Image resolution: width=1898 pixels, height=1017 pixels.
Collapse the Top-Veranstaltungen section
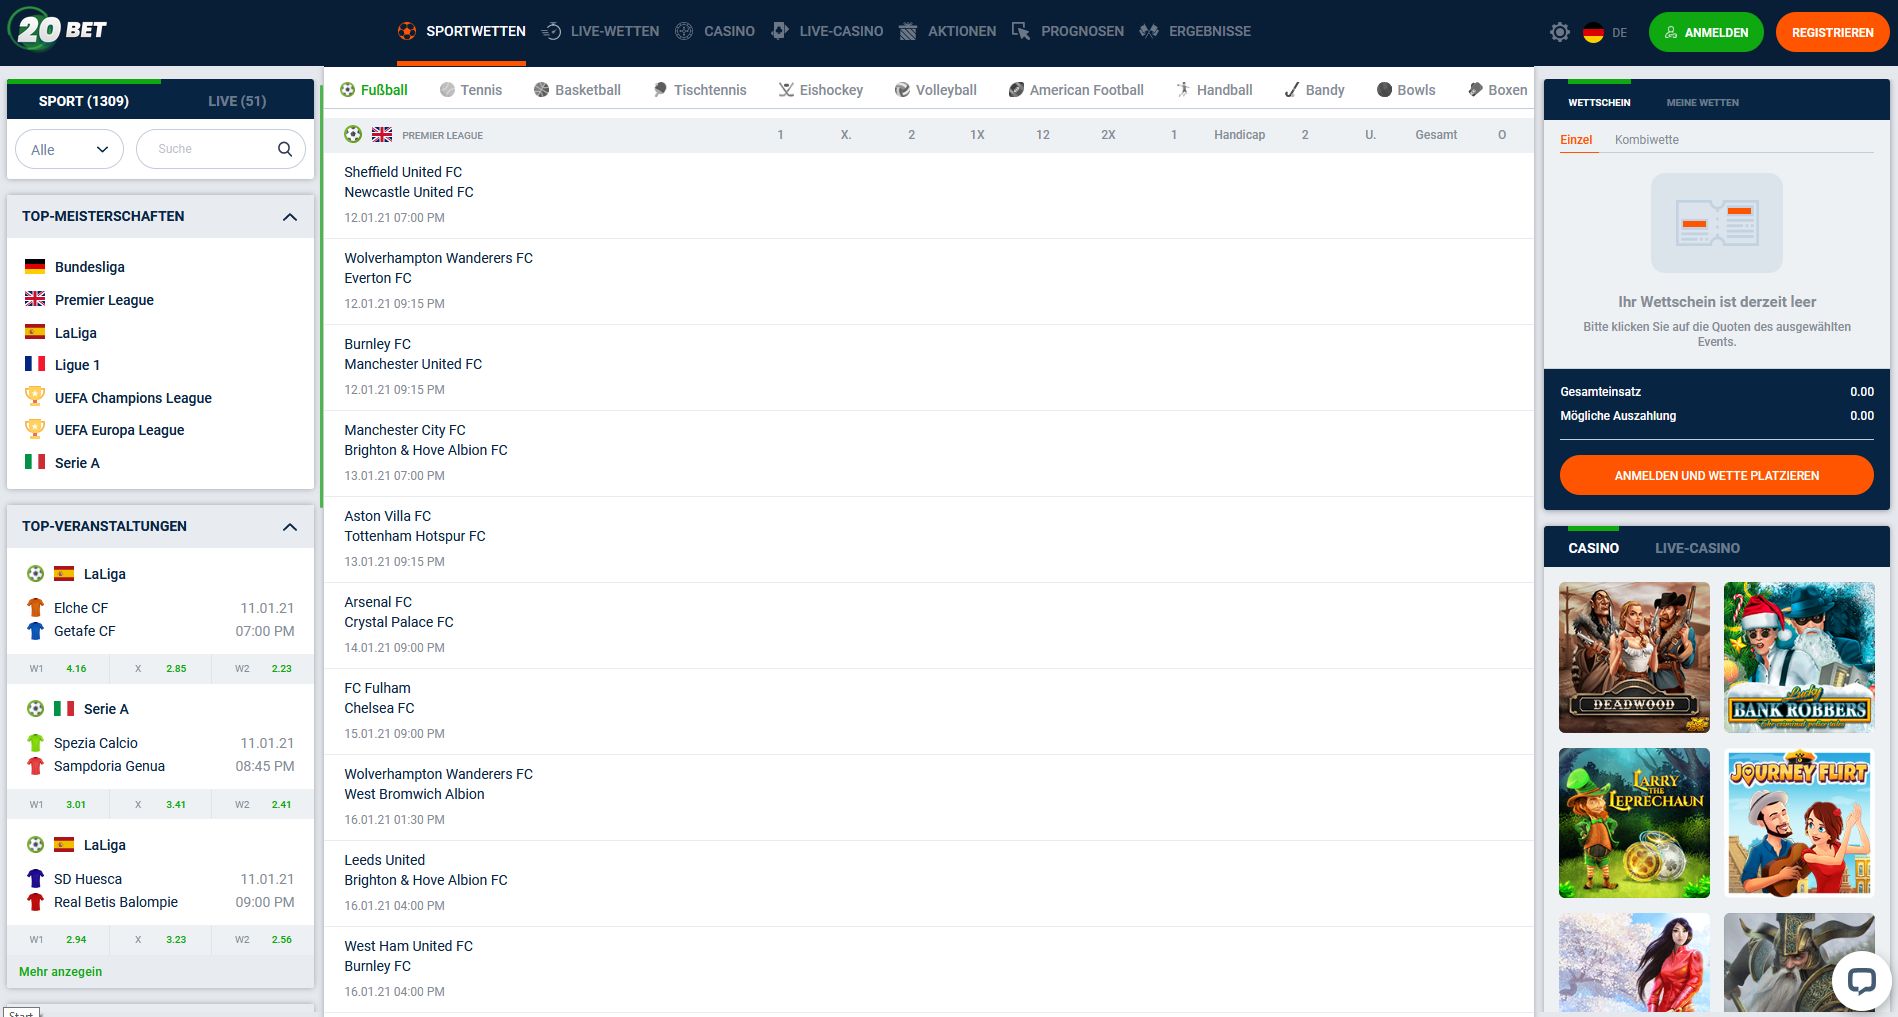point(290,527)
